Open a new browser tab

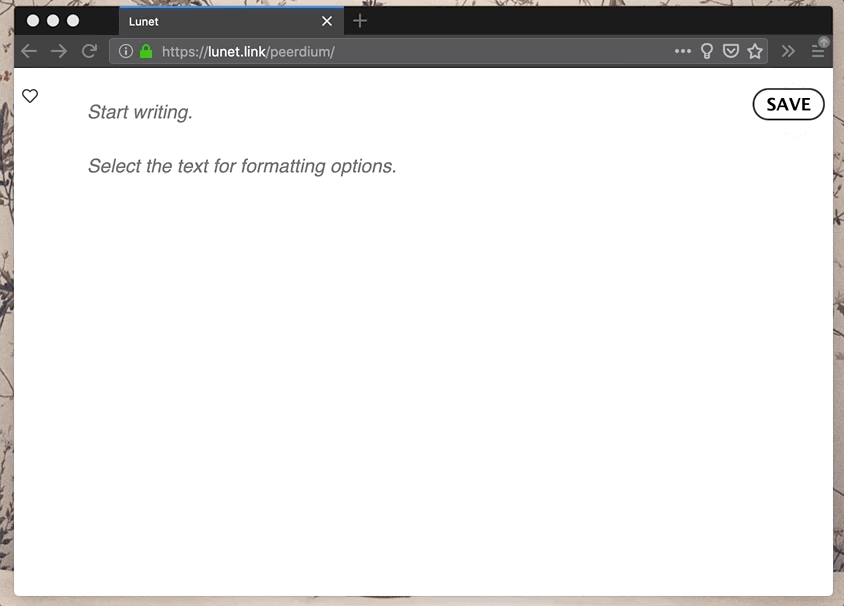(360, 21)
